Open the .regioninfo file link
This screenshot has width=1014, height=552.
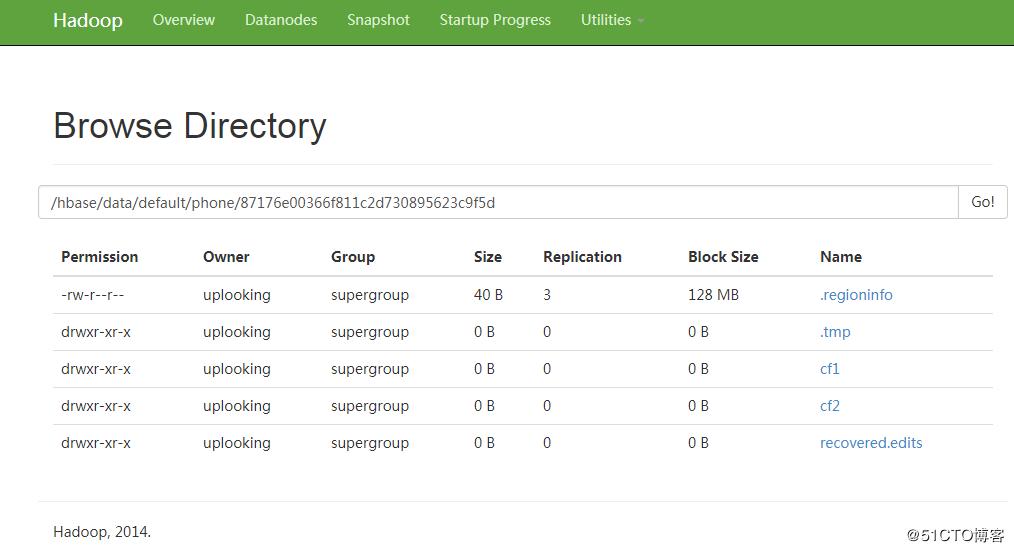click(856, 295)
